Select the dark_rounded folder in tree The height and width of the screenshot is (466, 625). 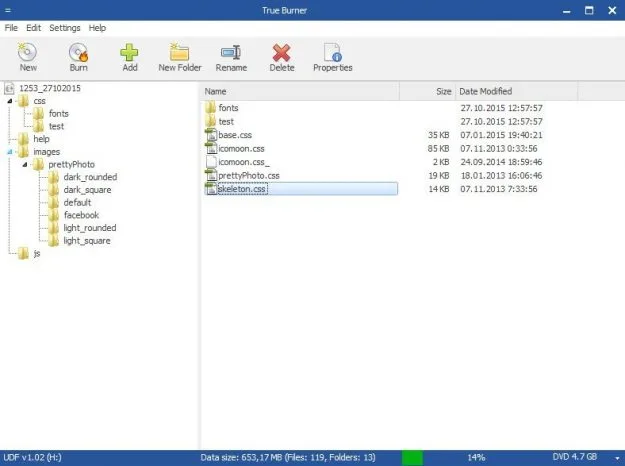coord(90,177)
